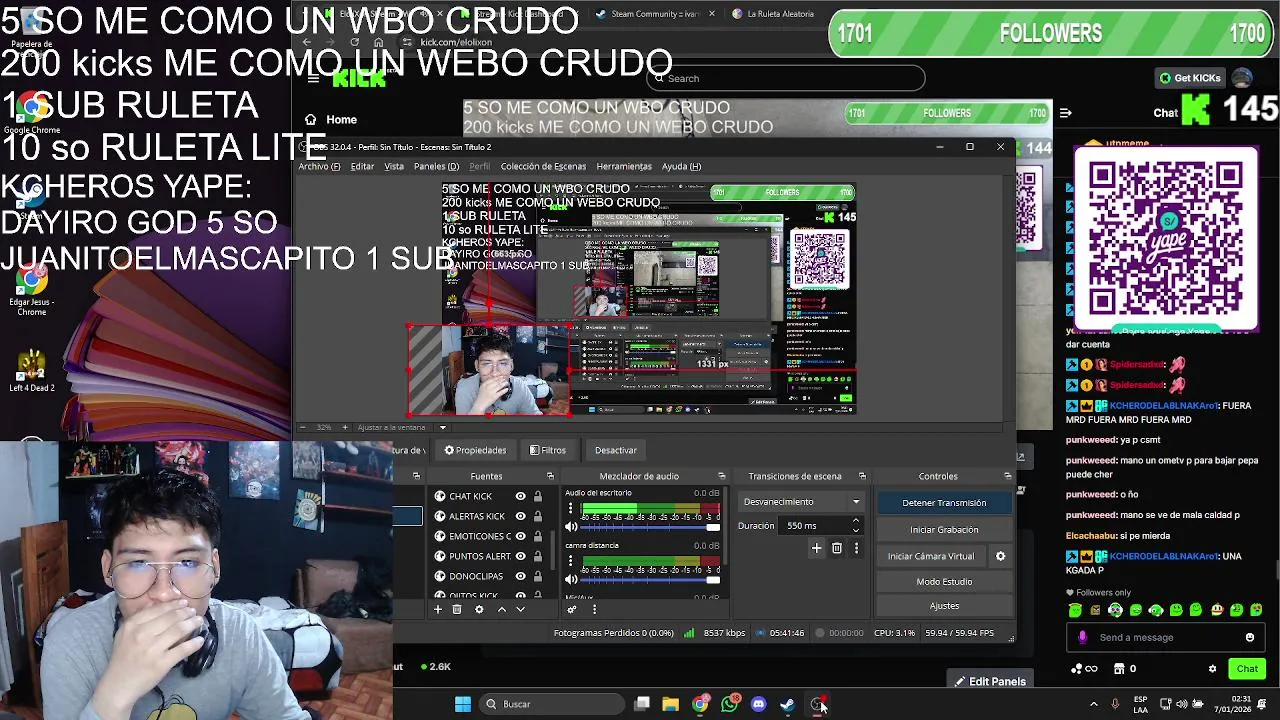Undock the Controles panel
This screenshot has width=1280, height=720.
(1008, 476)
